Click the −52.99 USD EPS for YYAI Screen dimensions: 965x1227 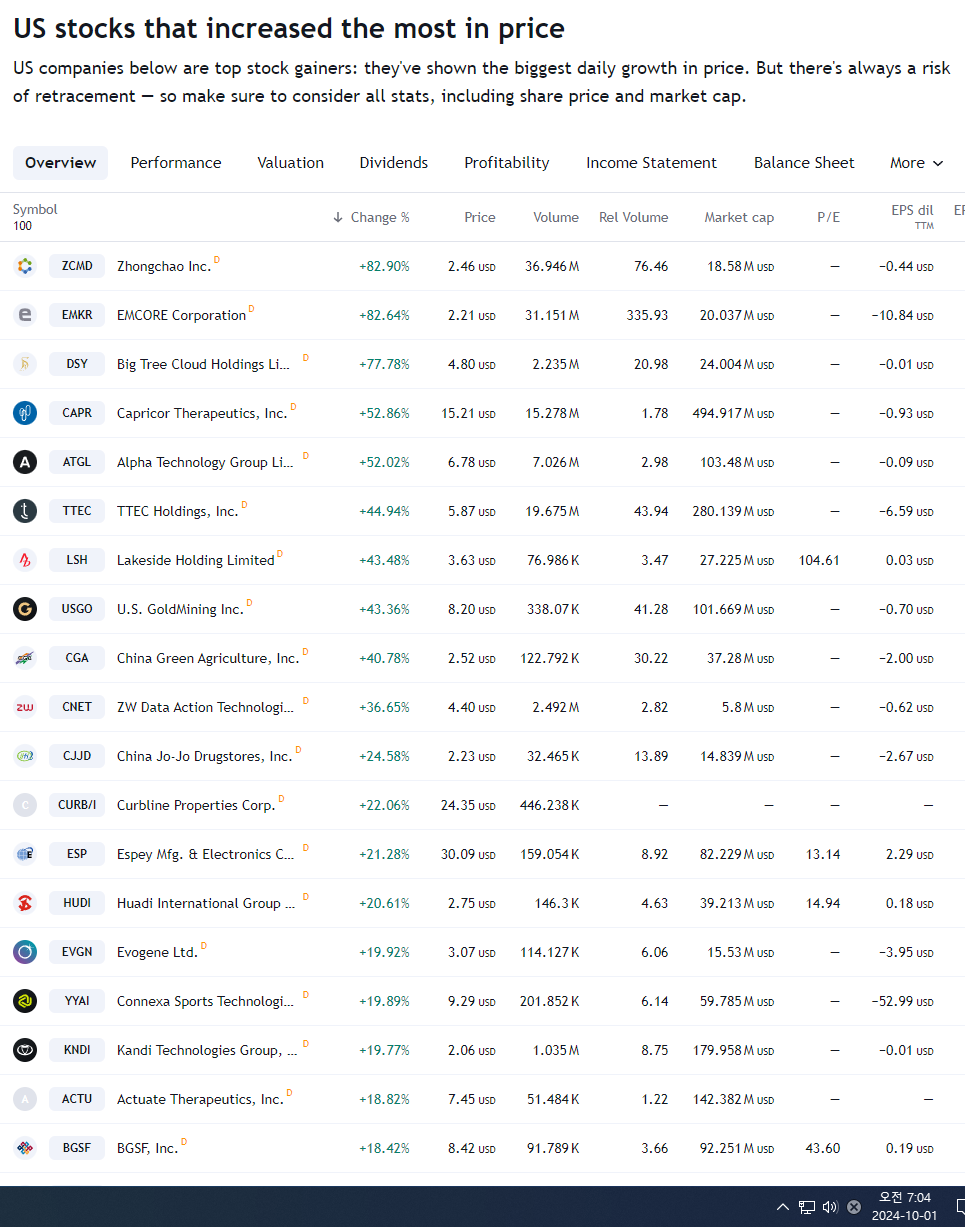tap(902, 1001)
